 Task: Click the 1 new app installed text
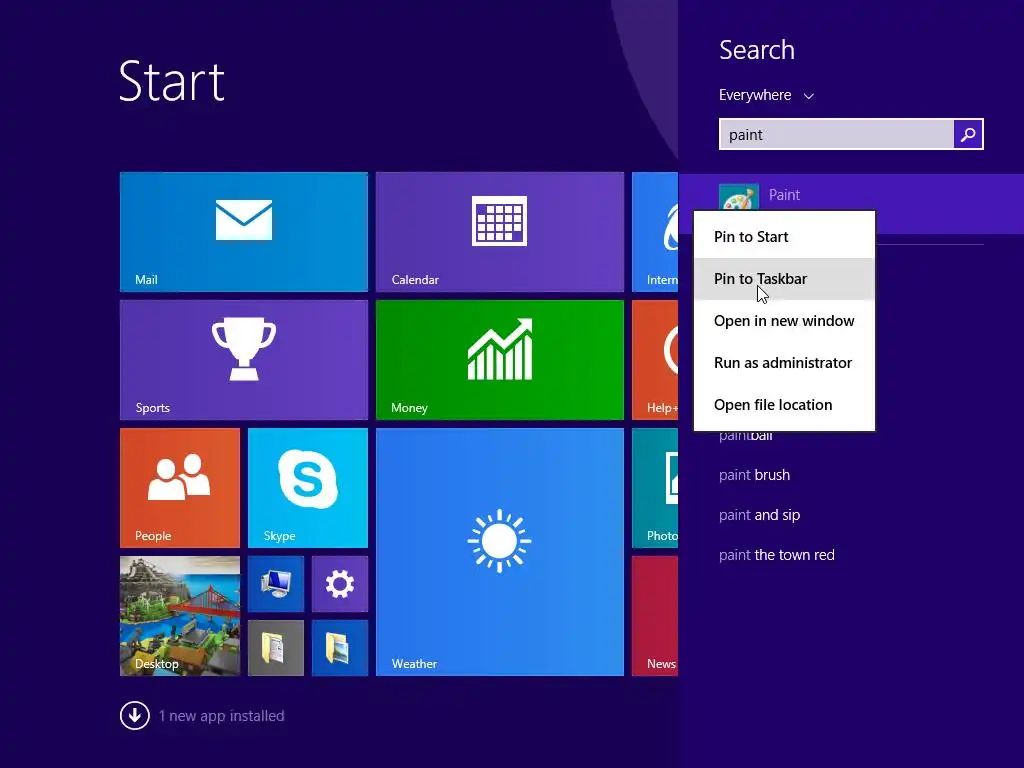(221, 716)
